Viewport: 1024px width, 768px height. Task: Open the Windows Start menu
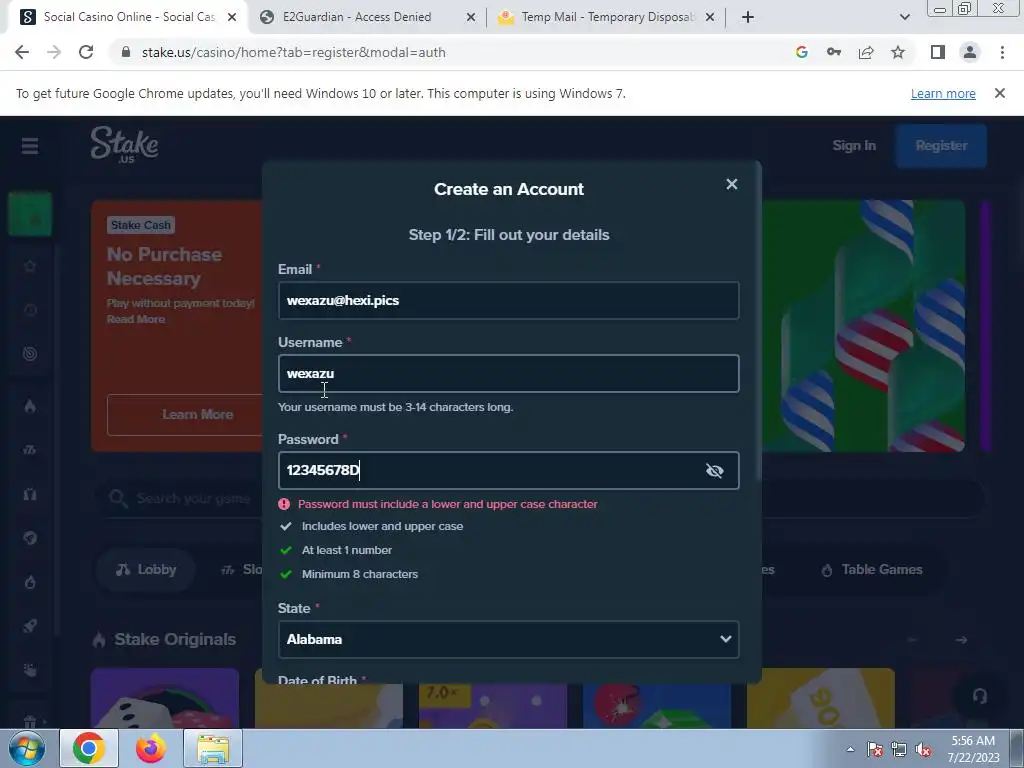27,748
